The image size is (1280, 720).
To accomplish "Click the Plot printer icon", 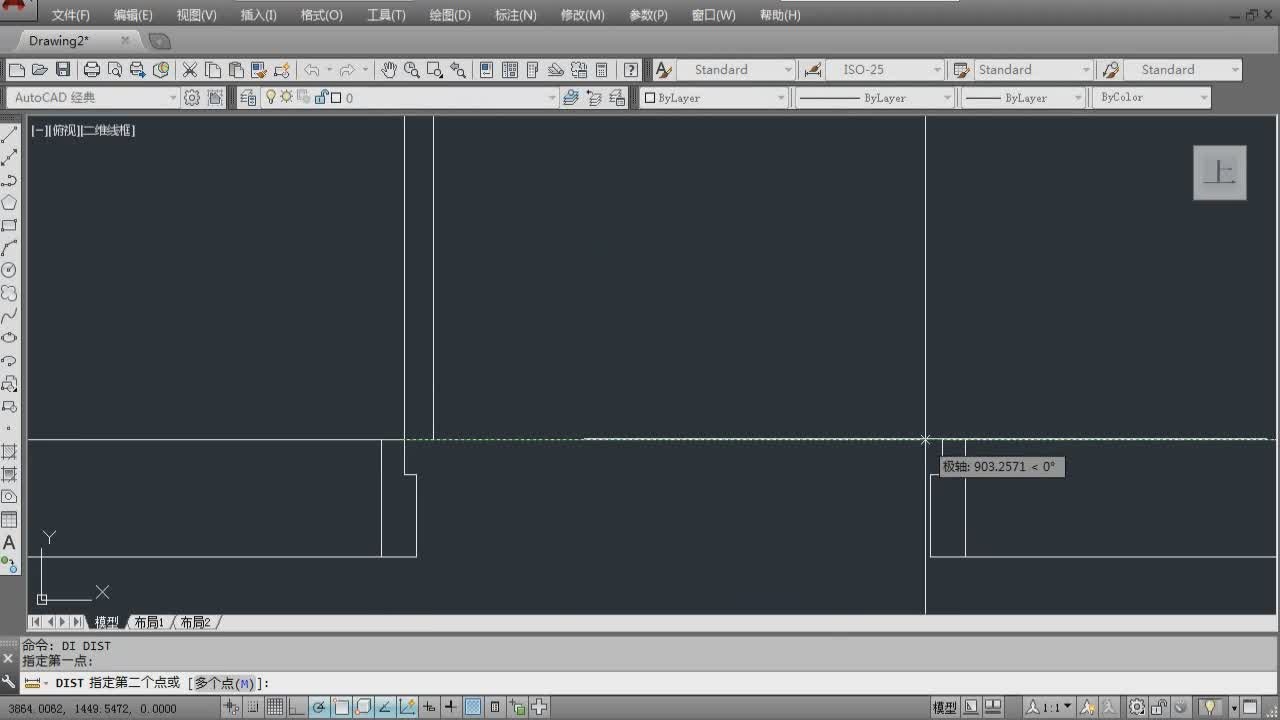I will pos(92,70).
